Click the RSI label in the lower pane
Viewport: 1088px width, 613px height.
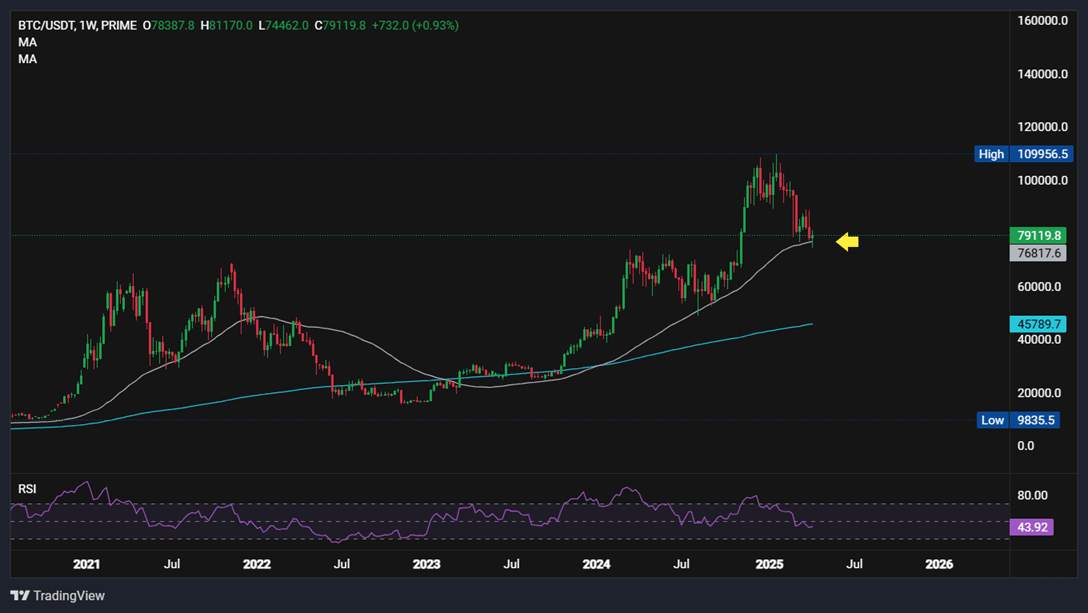(x=27, y=488)
